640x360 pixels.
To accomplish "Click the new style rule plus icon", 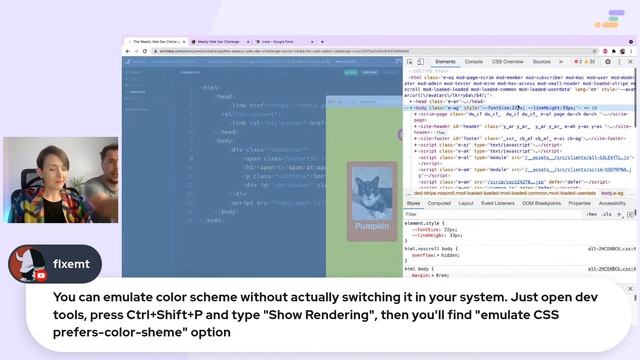I will [619, 214].
